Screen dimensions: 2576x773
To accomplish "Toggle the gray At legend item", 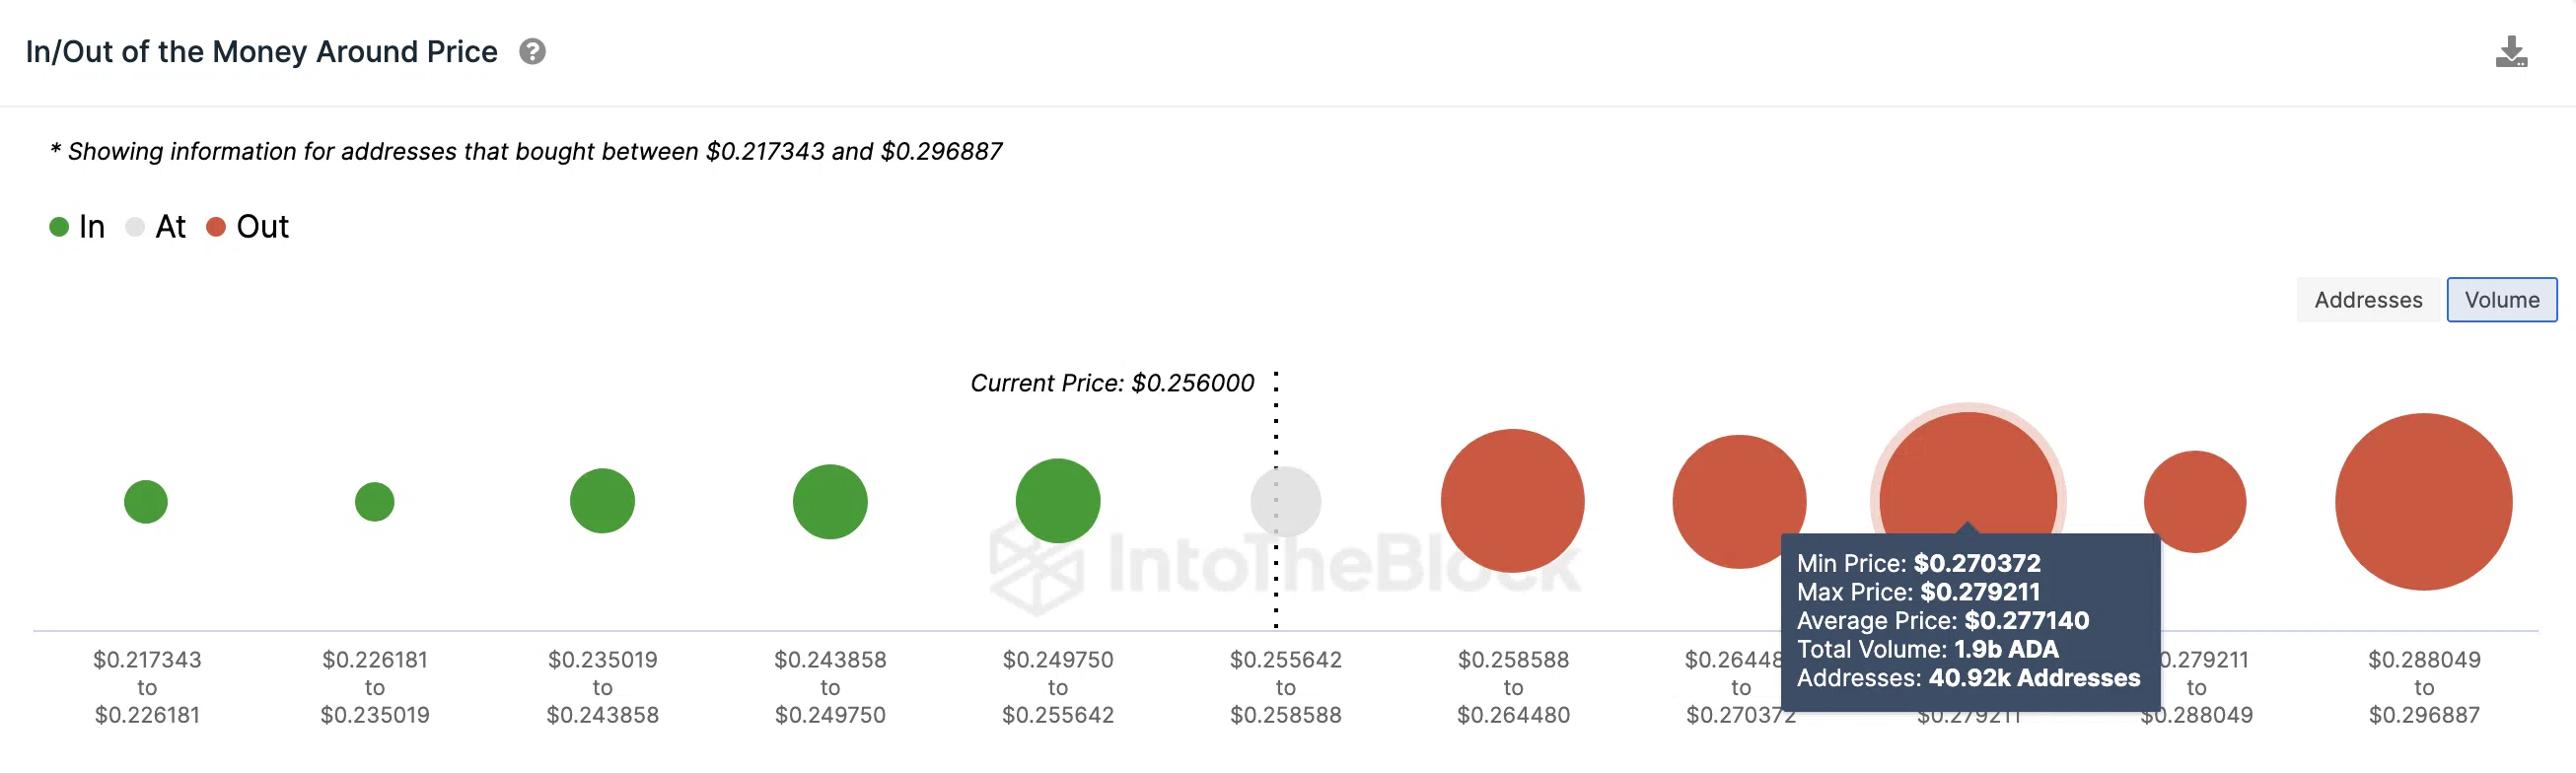I will [x=156, y=227].
